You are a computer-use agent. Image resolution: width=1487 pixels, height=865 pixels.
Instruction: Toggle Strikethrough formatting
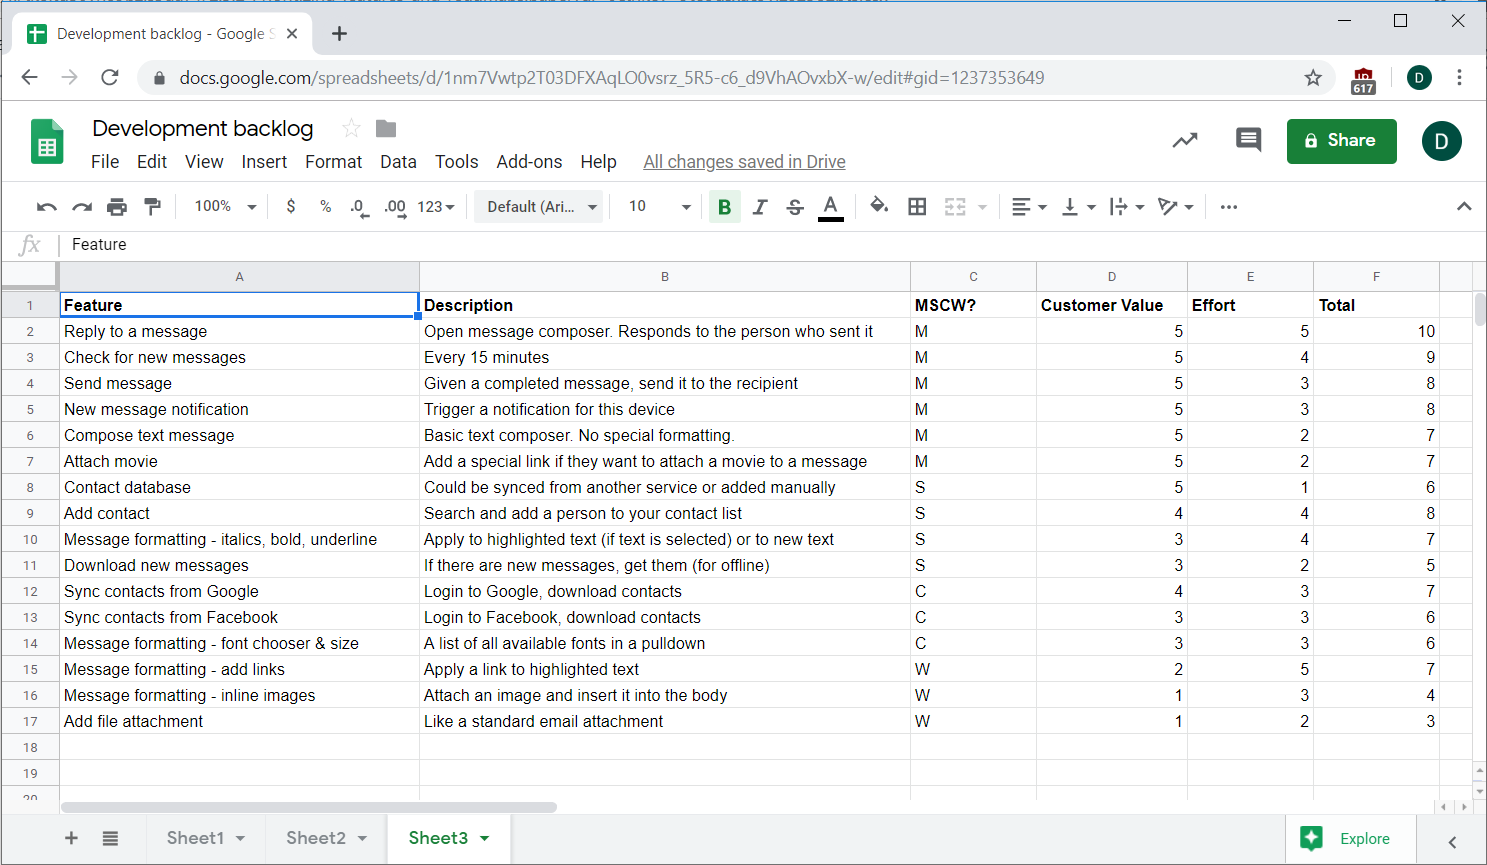point(795,207)
